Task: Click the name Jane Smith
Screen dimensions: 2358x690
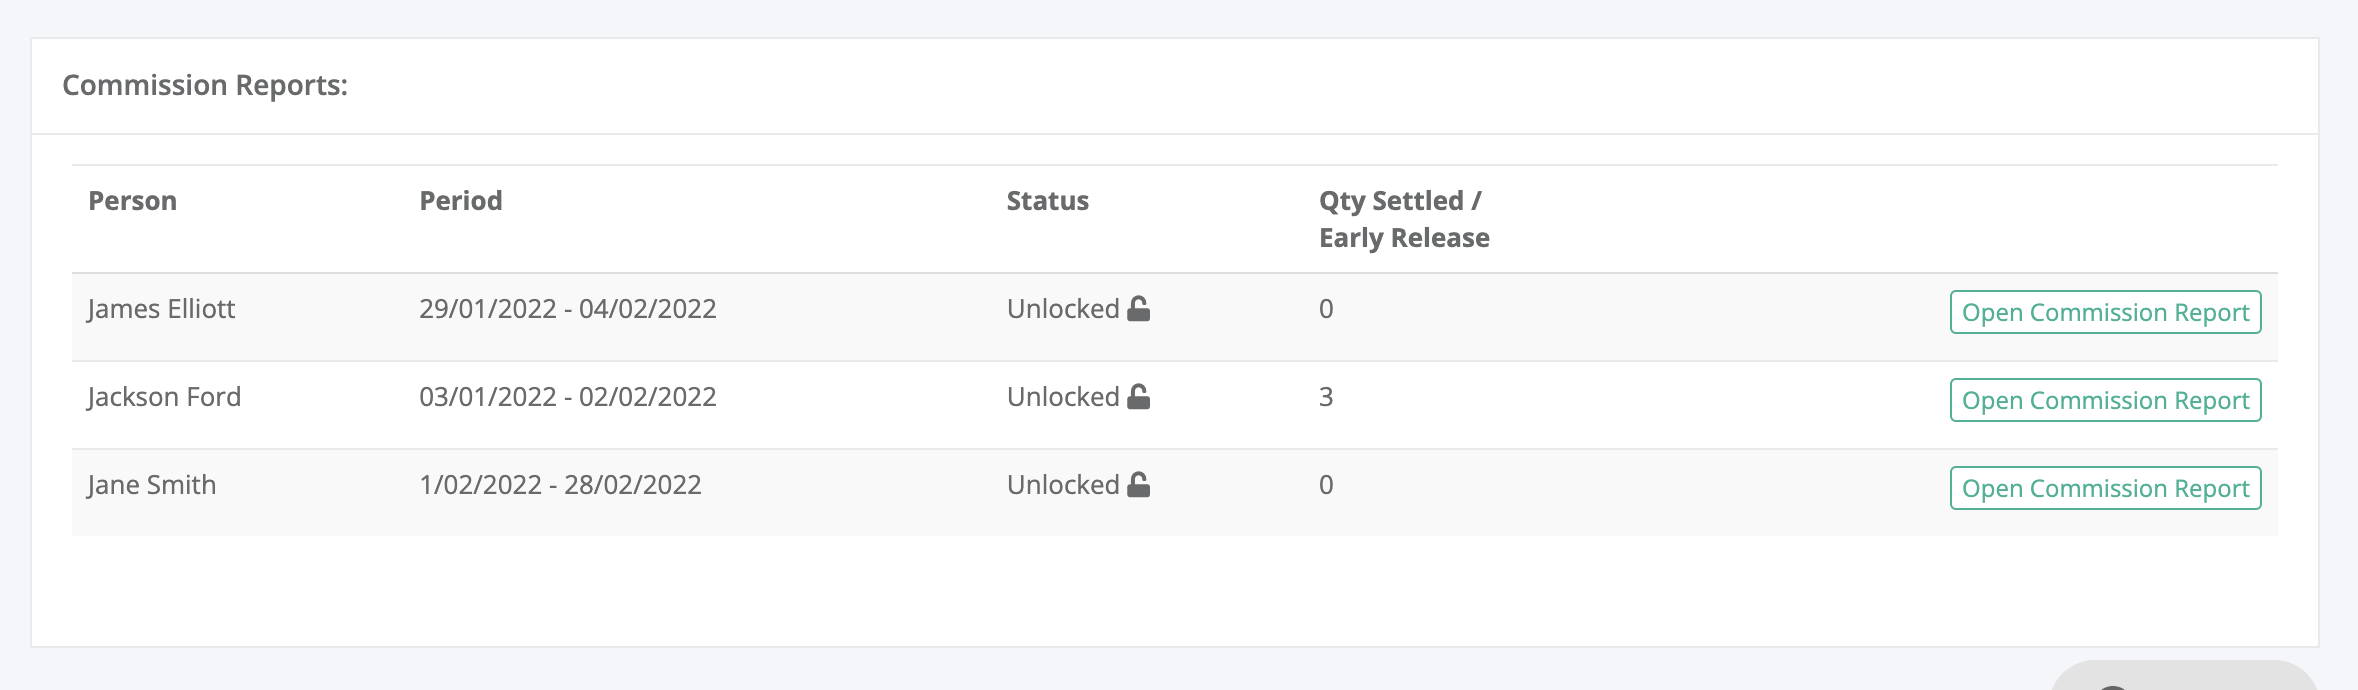Action: click(151, 485)
